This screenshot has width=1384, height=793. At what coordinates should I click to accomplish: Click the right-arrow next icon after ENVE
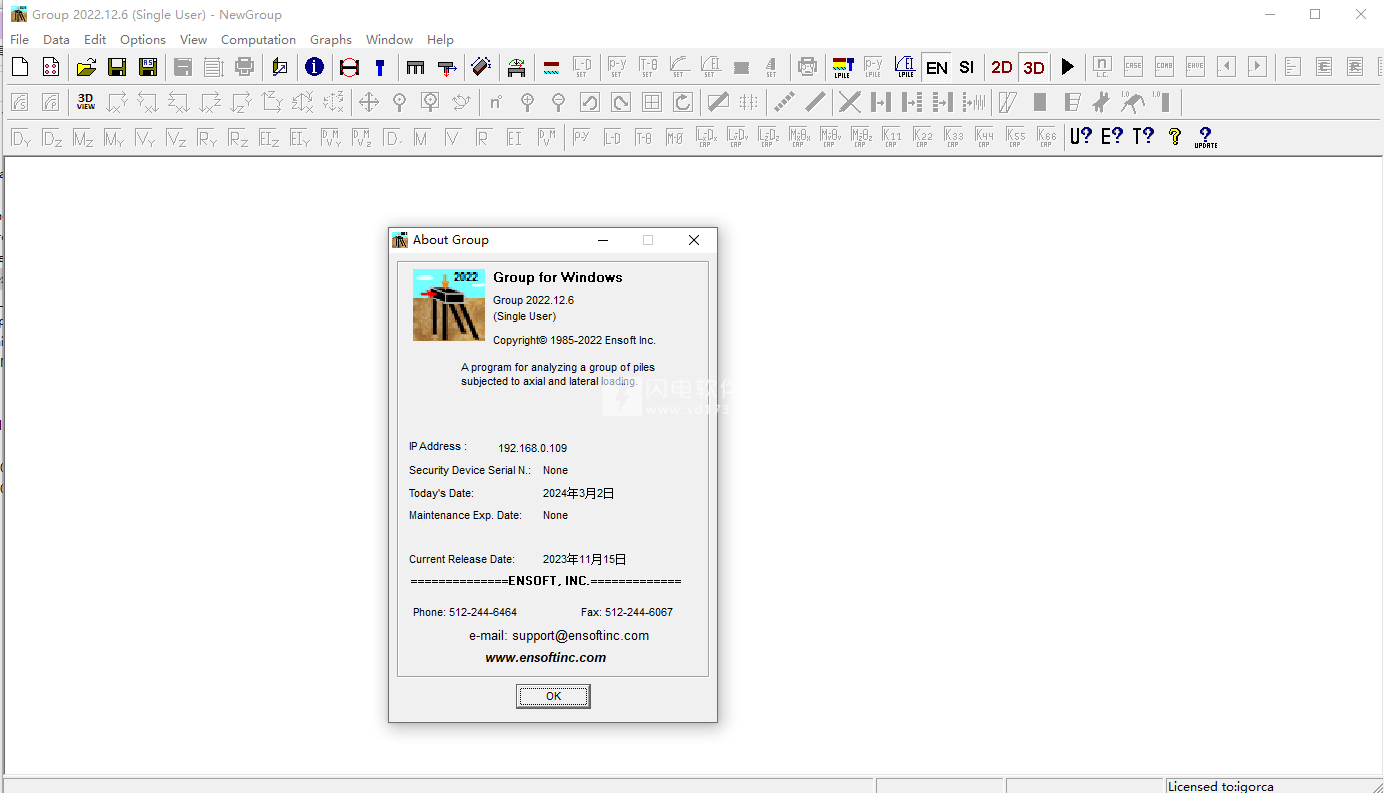(x=1257, y=67)
